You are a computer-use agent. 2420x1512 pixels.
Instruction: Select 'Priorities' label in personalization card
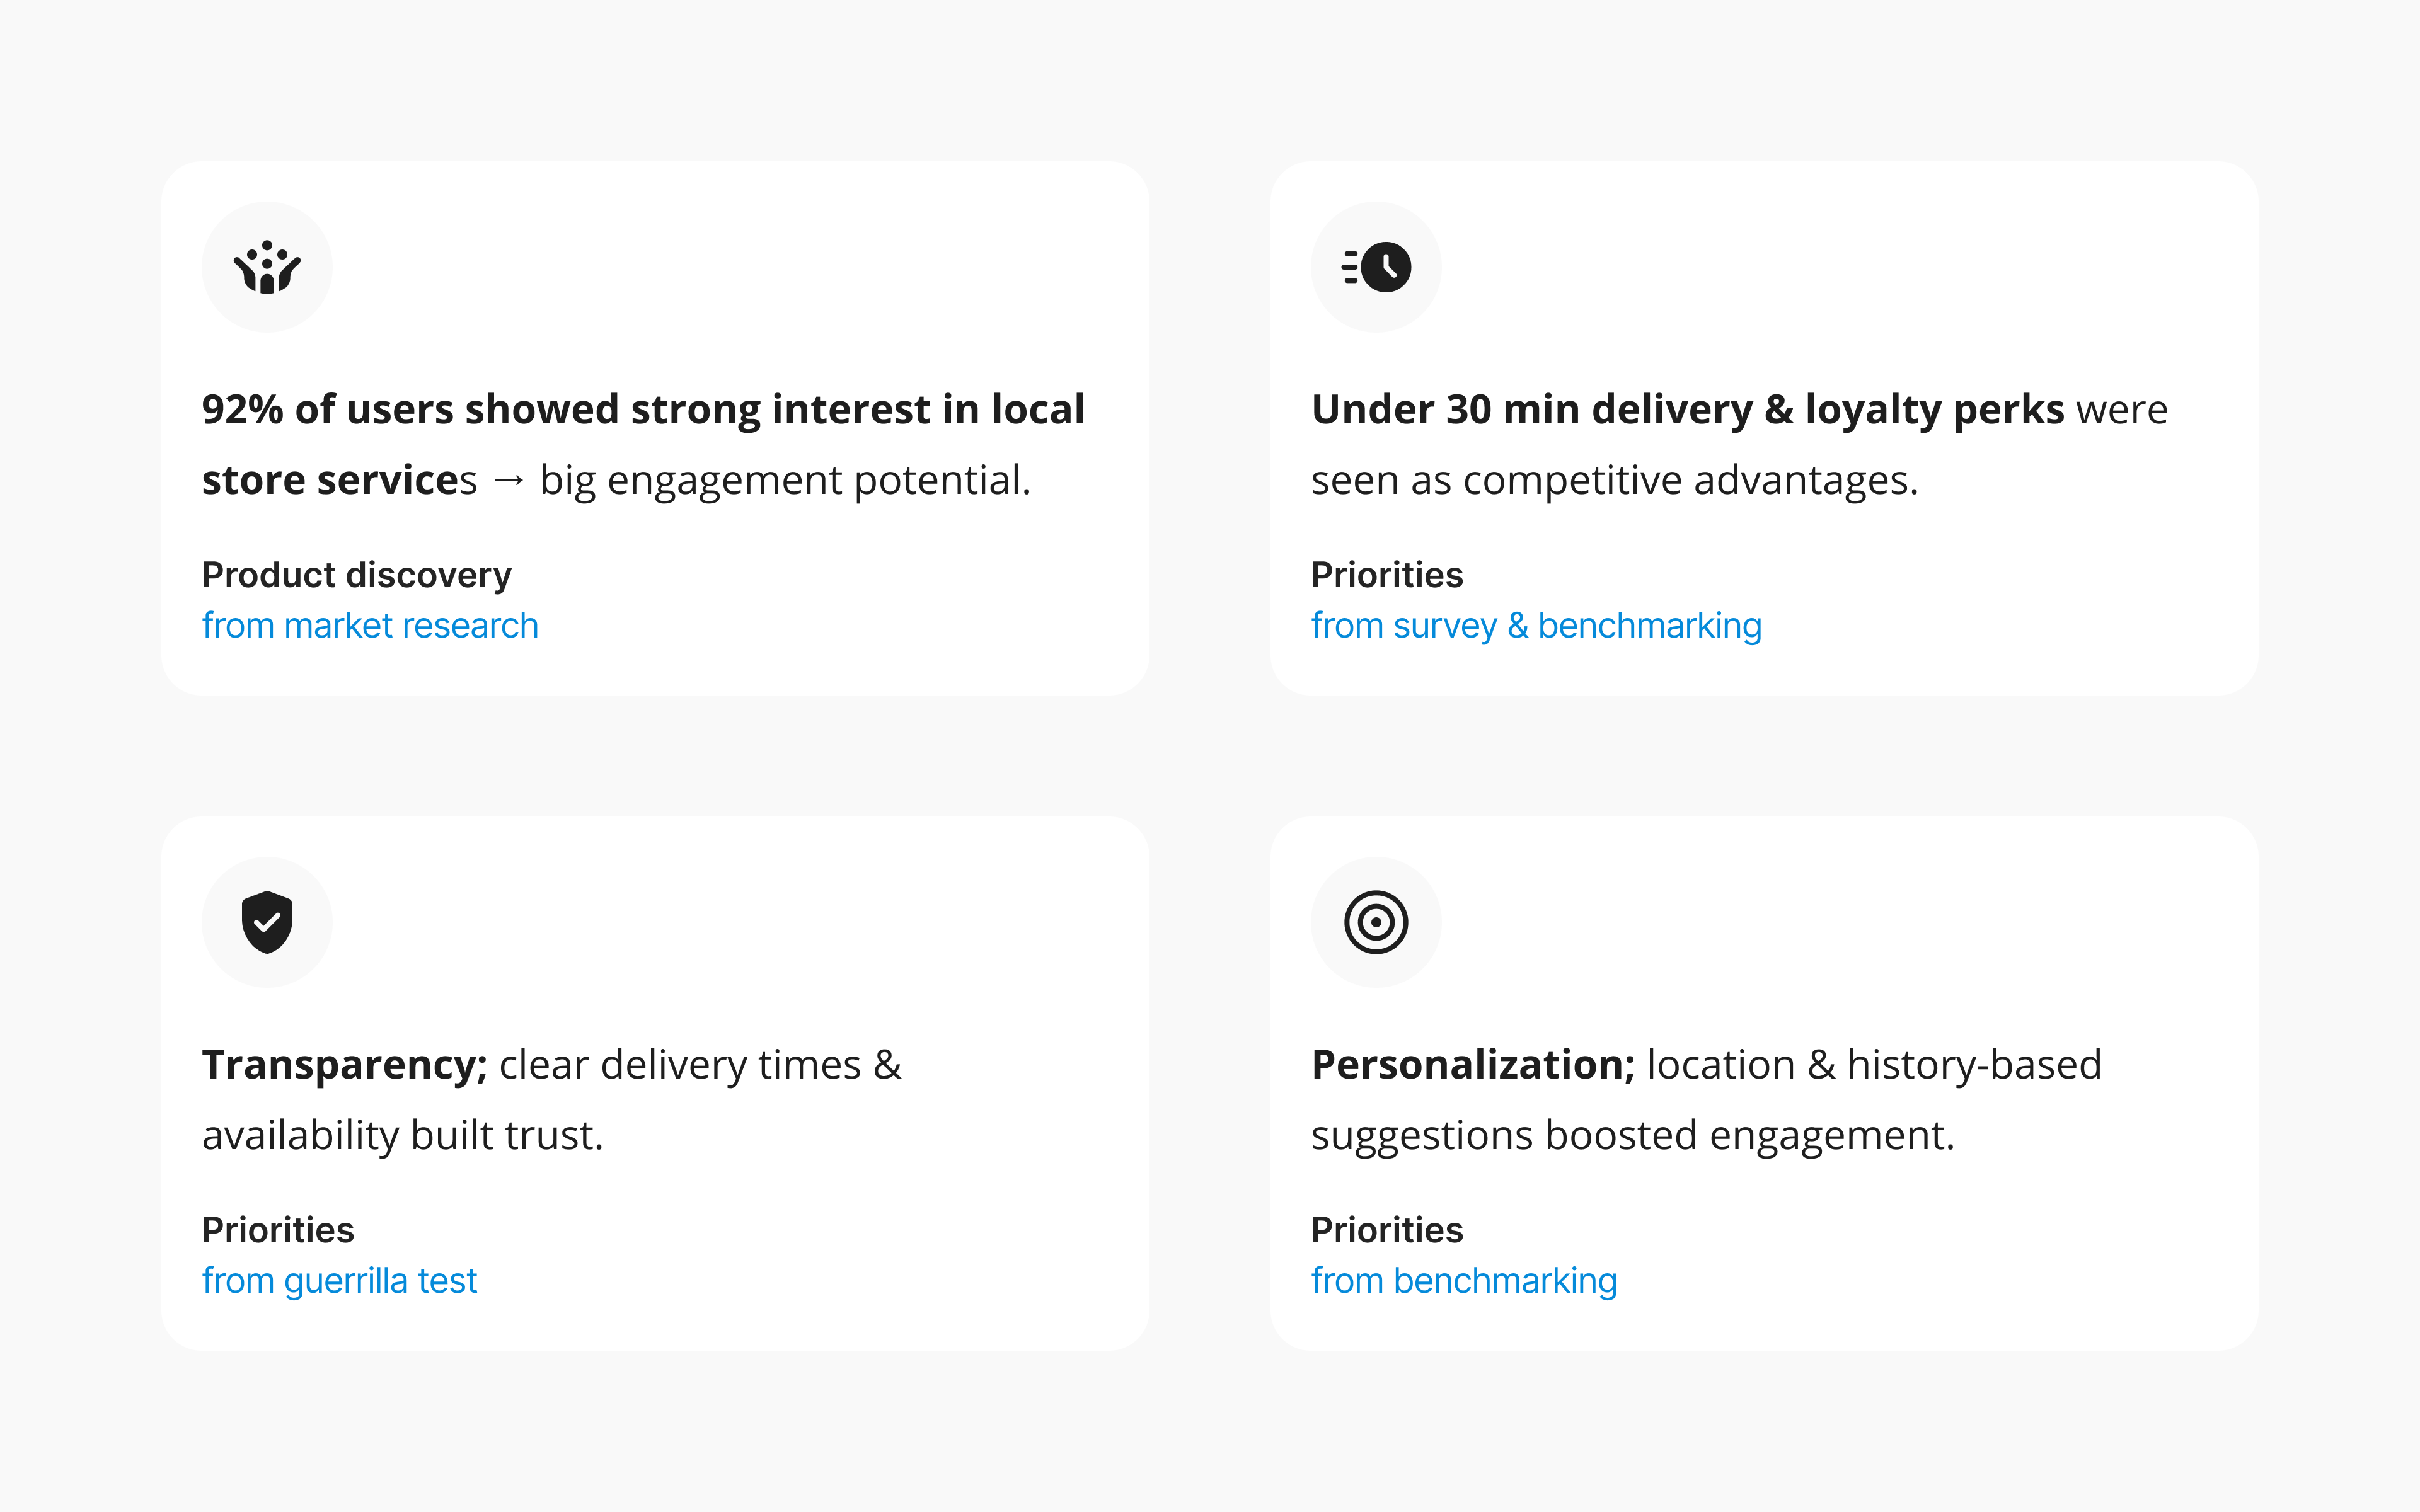[1387, 1230]
